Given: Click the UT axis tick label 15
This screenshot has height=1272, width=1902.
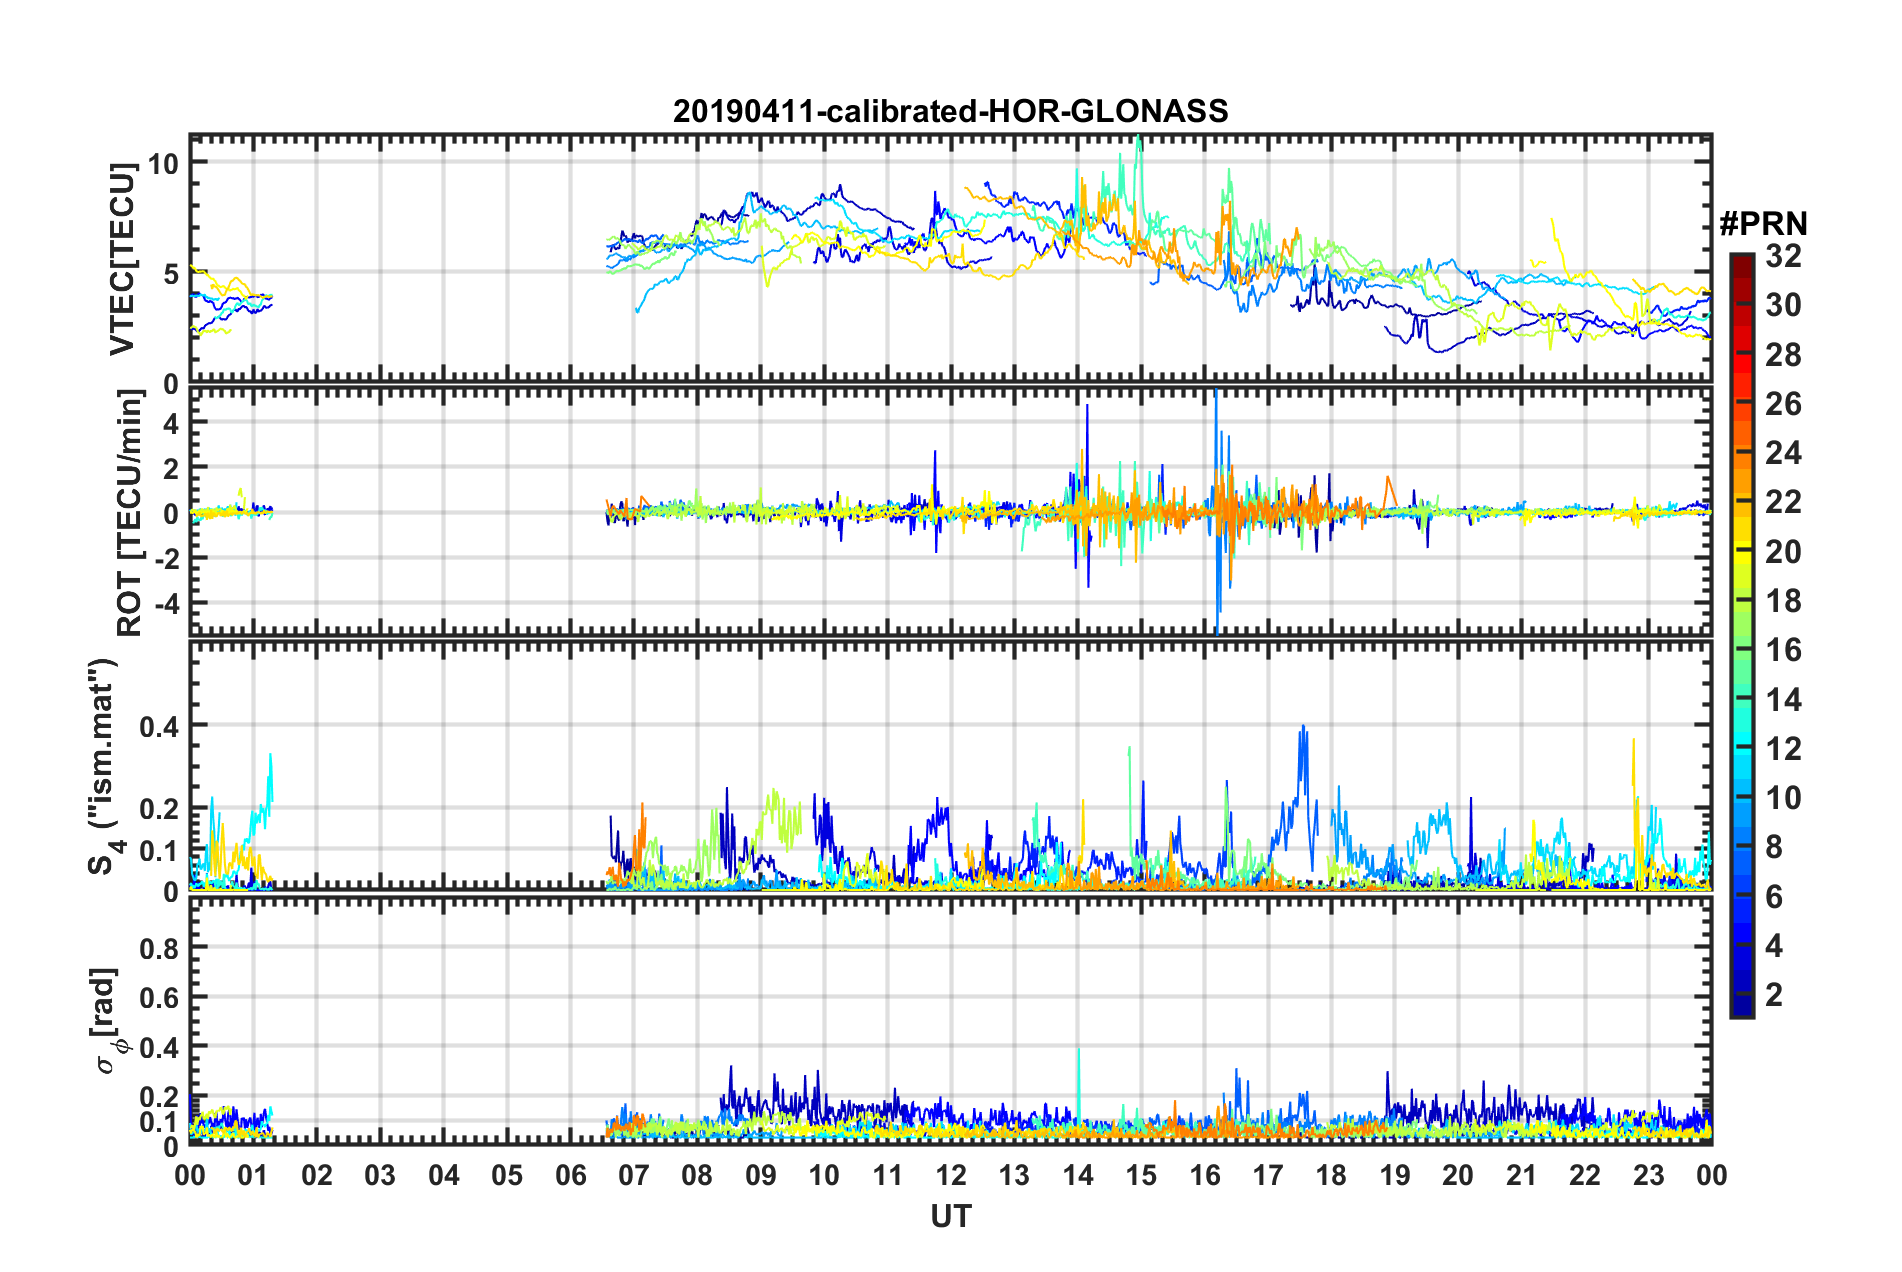Looking at the screenshot, I should (1141, 1175).
